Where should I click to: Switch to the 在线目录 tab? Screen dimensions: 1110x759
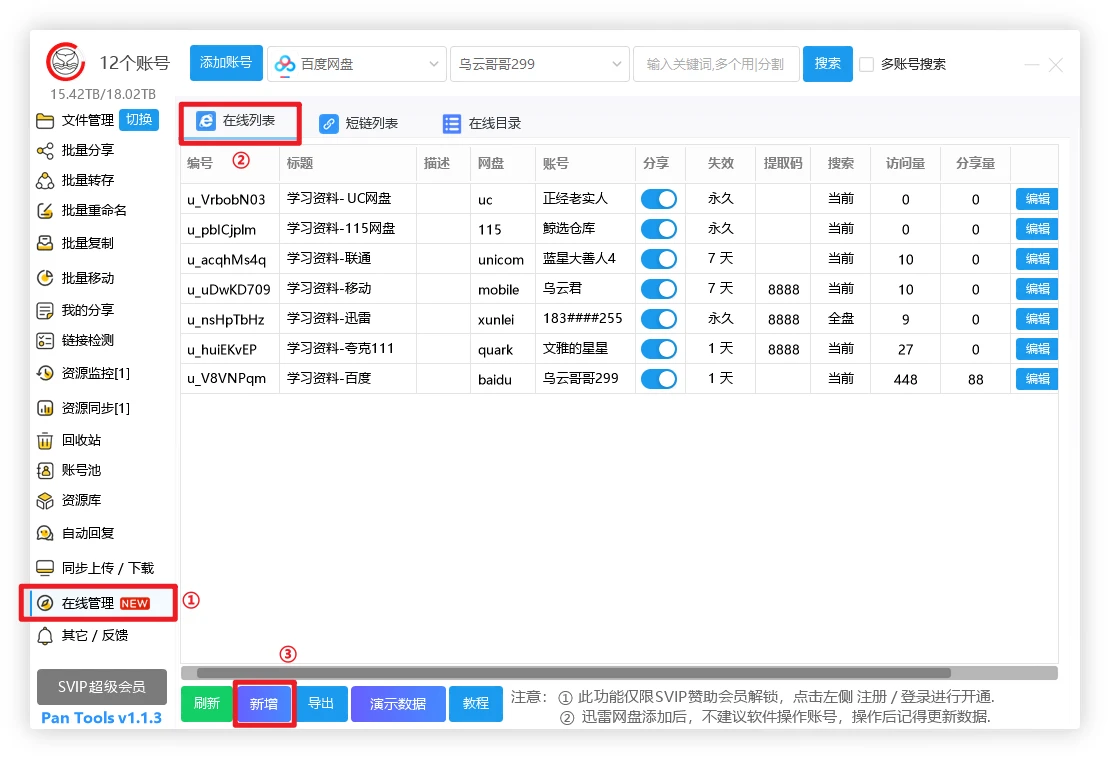tap(482, 124)
